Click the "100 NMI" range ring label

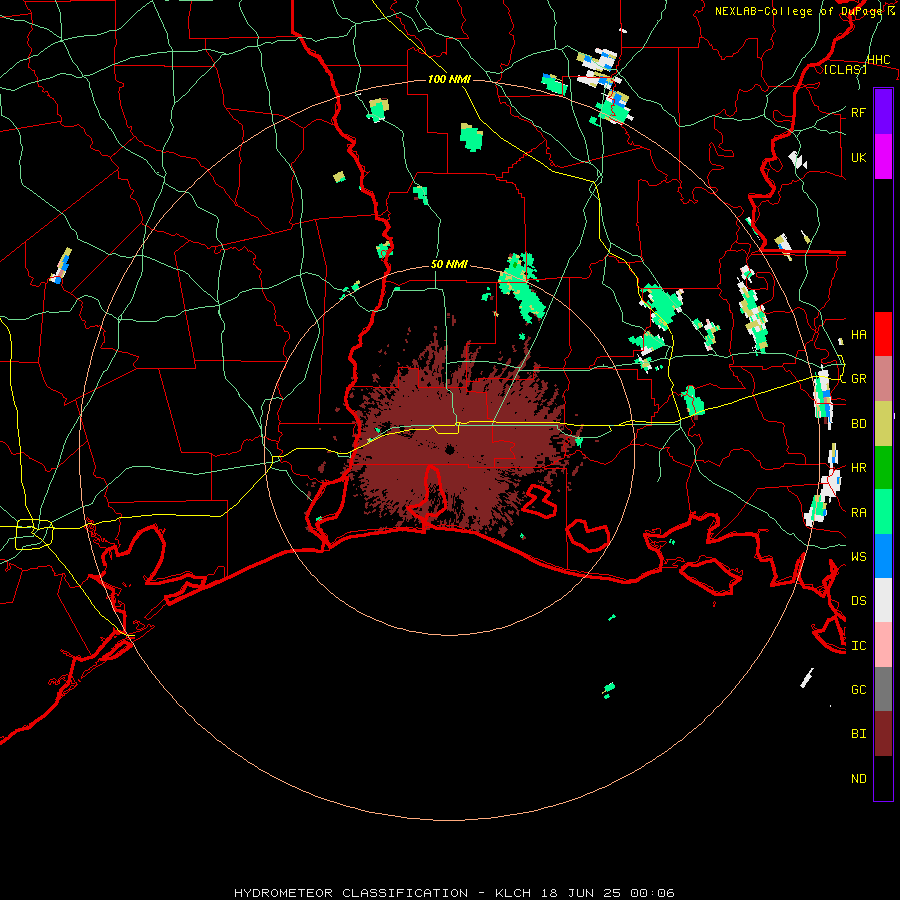pyautogui.click(x=449, y=79)
